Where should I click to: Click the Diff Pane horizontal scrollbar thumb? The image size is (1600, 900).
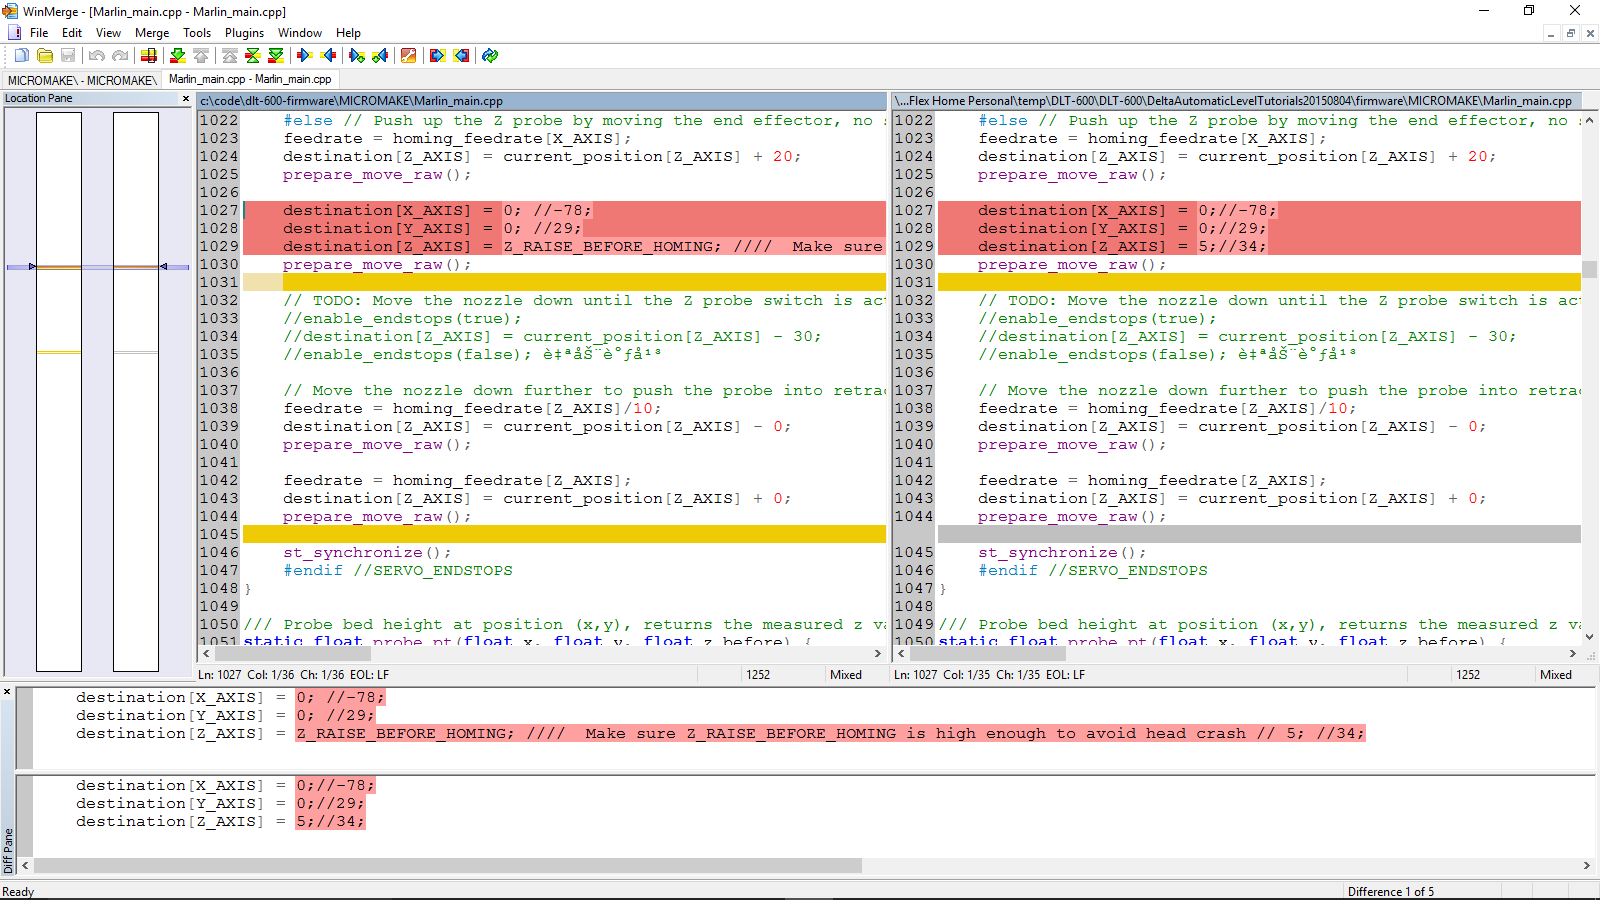point(448,865)
